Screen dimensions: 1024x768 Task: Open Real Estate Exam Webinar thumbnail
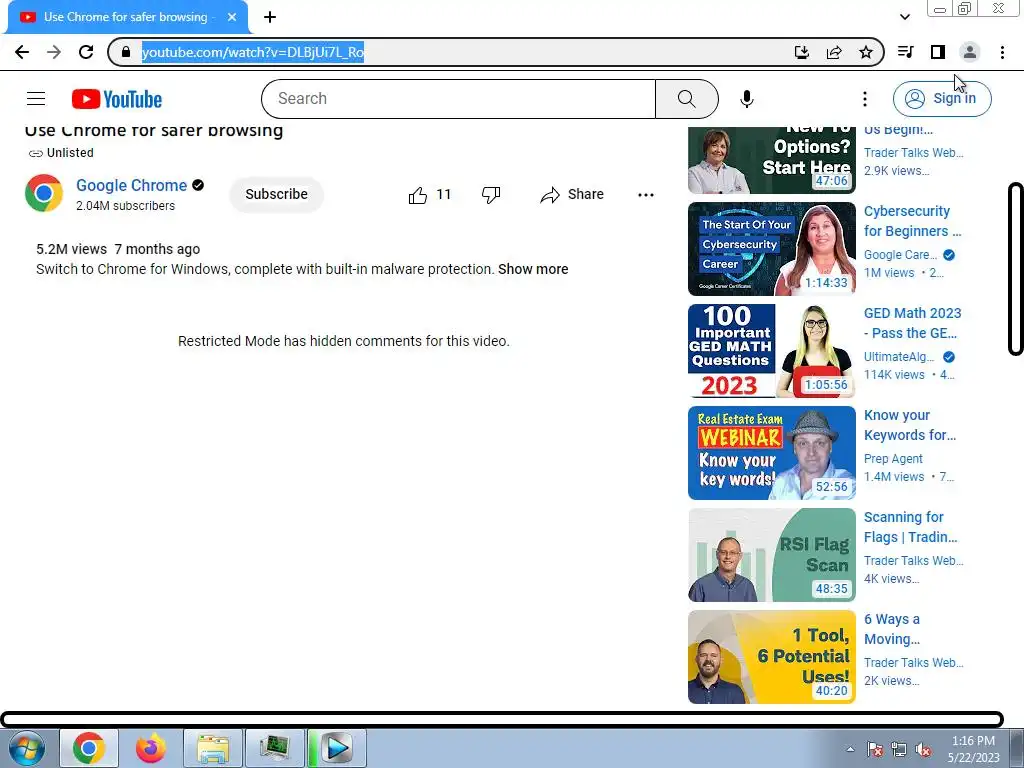771,453
